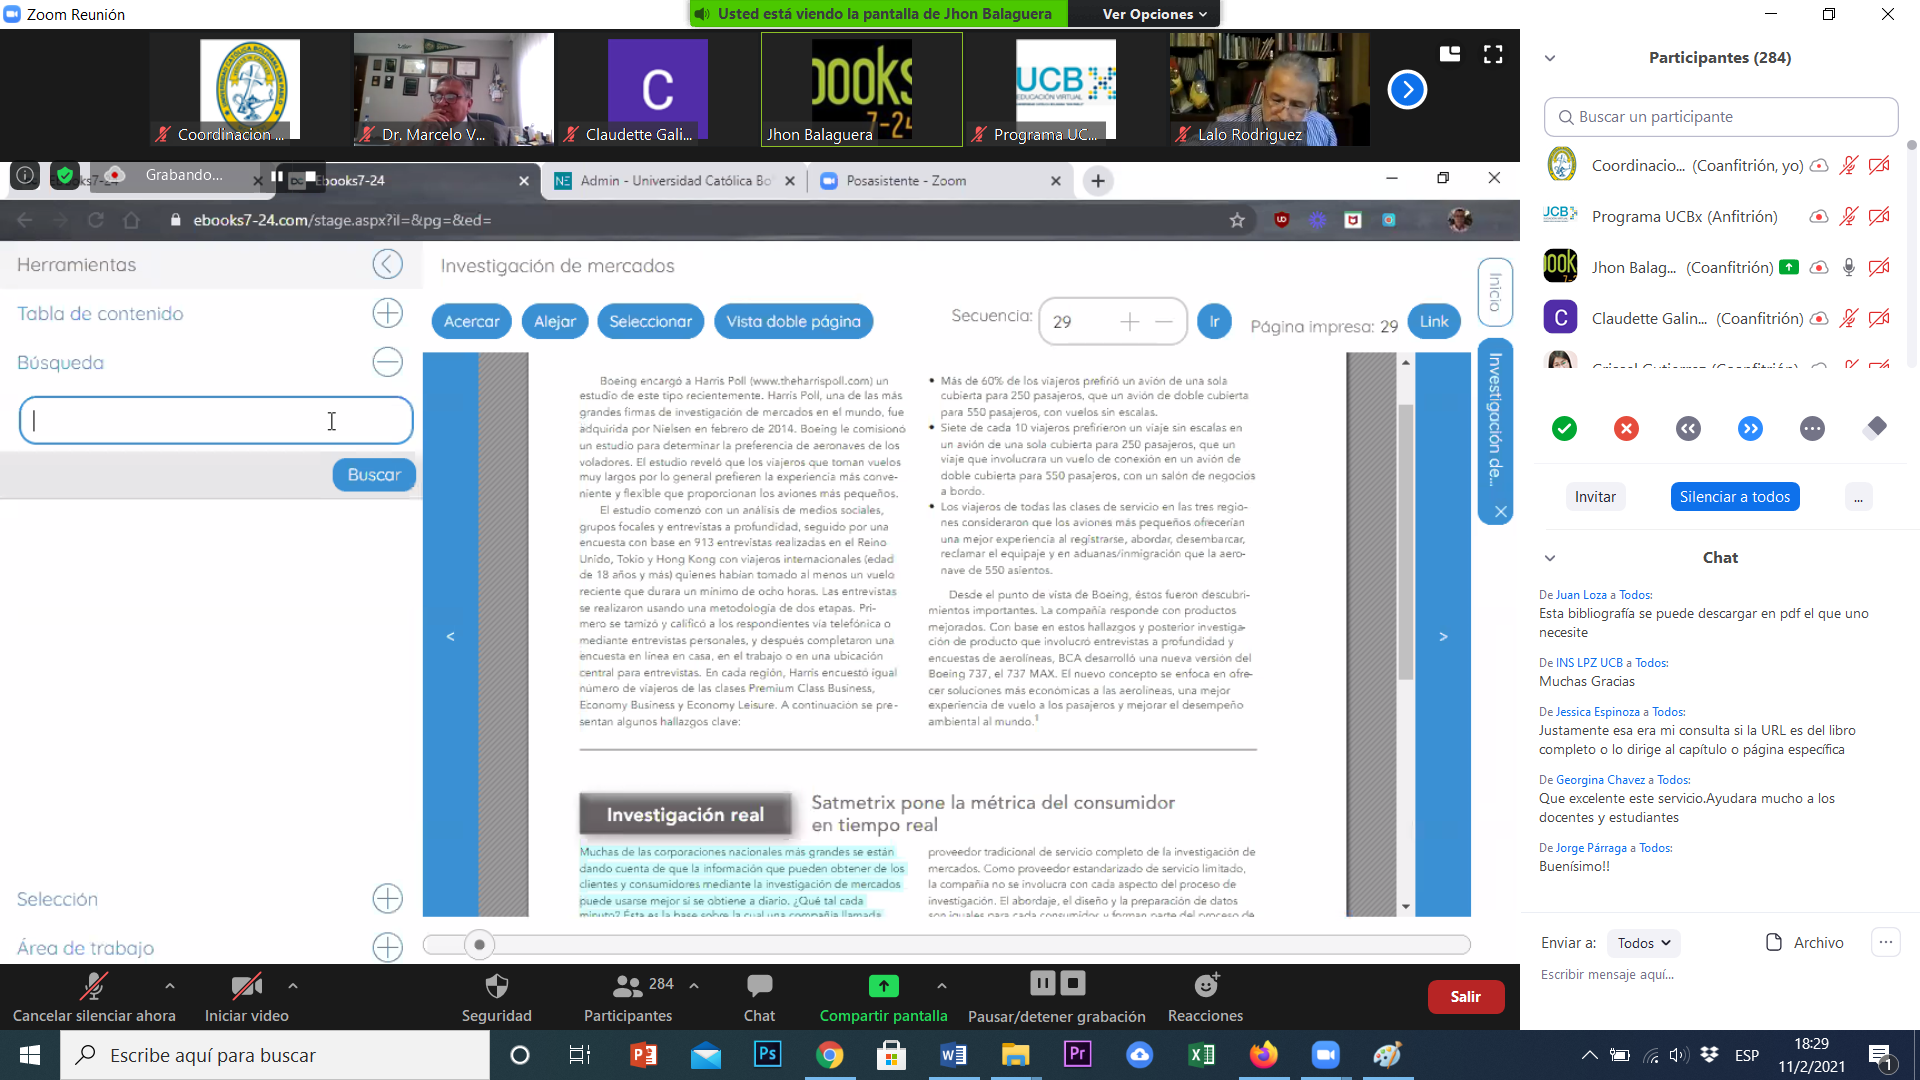This screenshot has width=1920, height=1080.
Task: Open the Security shield icon in the Zoom toolbar
Action: [496, 987]
